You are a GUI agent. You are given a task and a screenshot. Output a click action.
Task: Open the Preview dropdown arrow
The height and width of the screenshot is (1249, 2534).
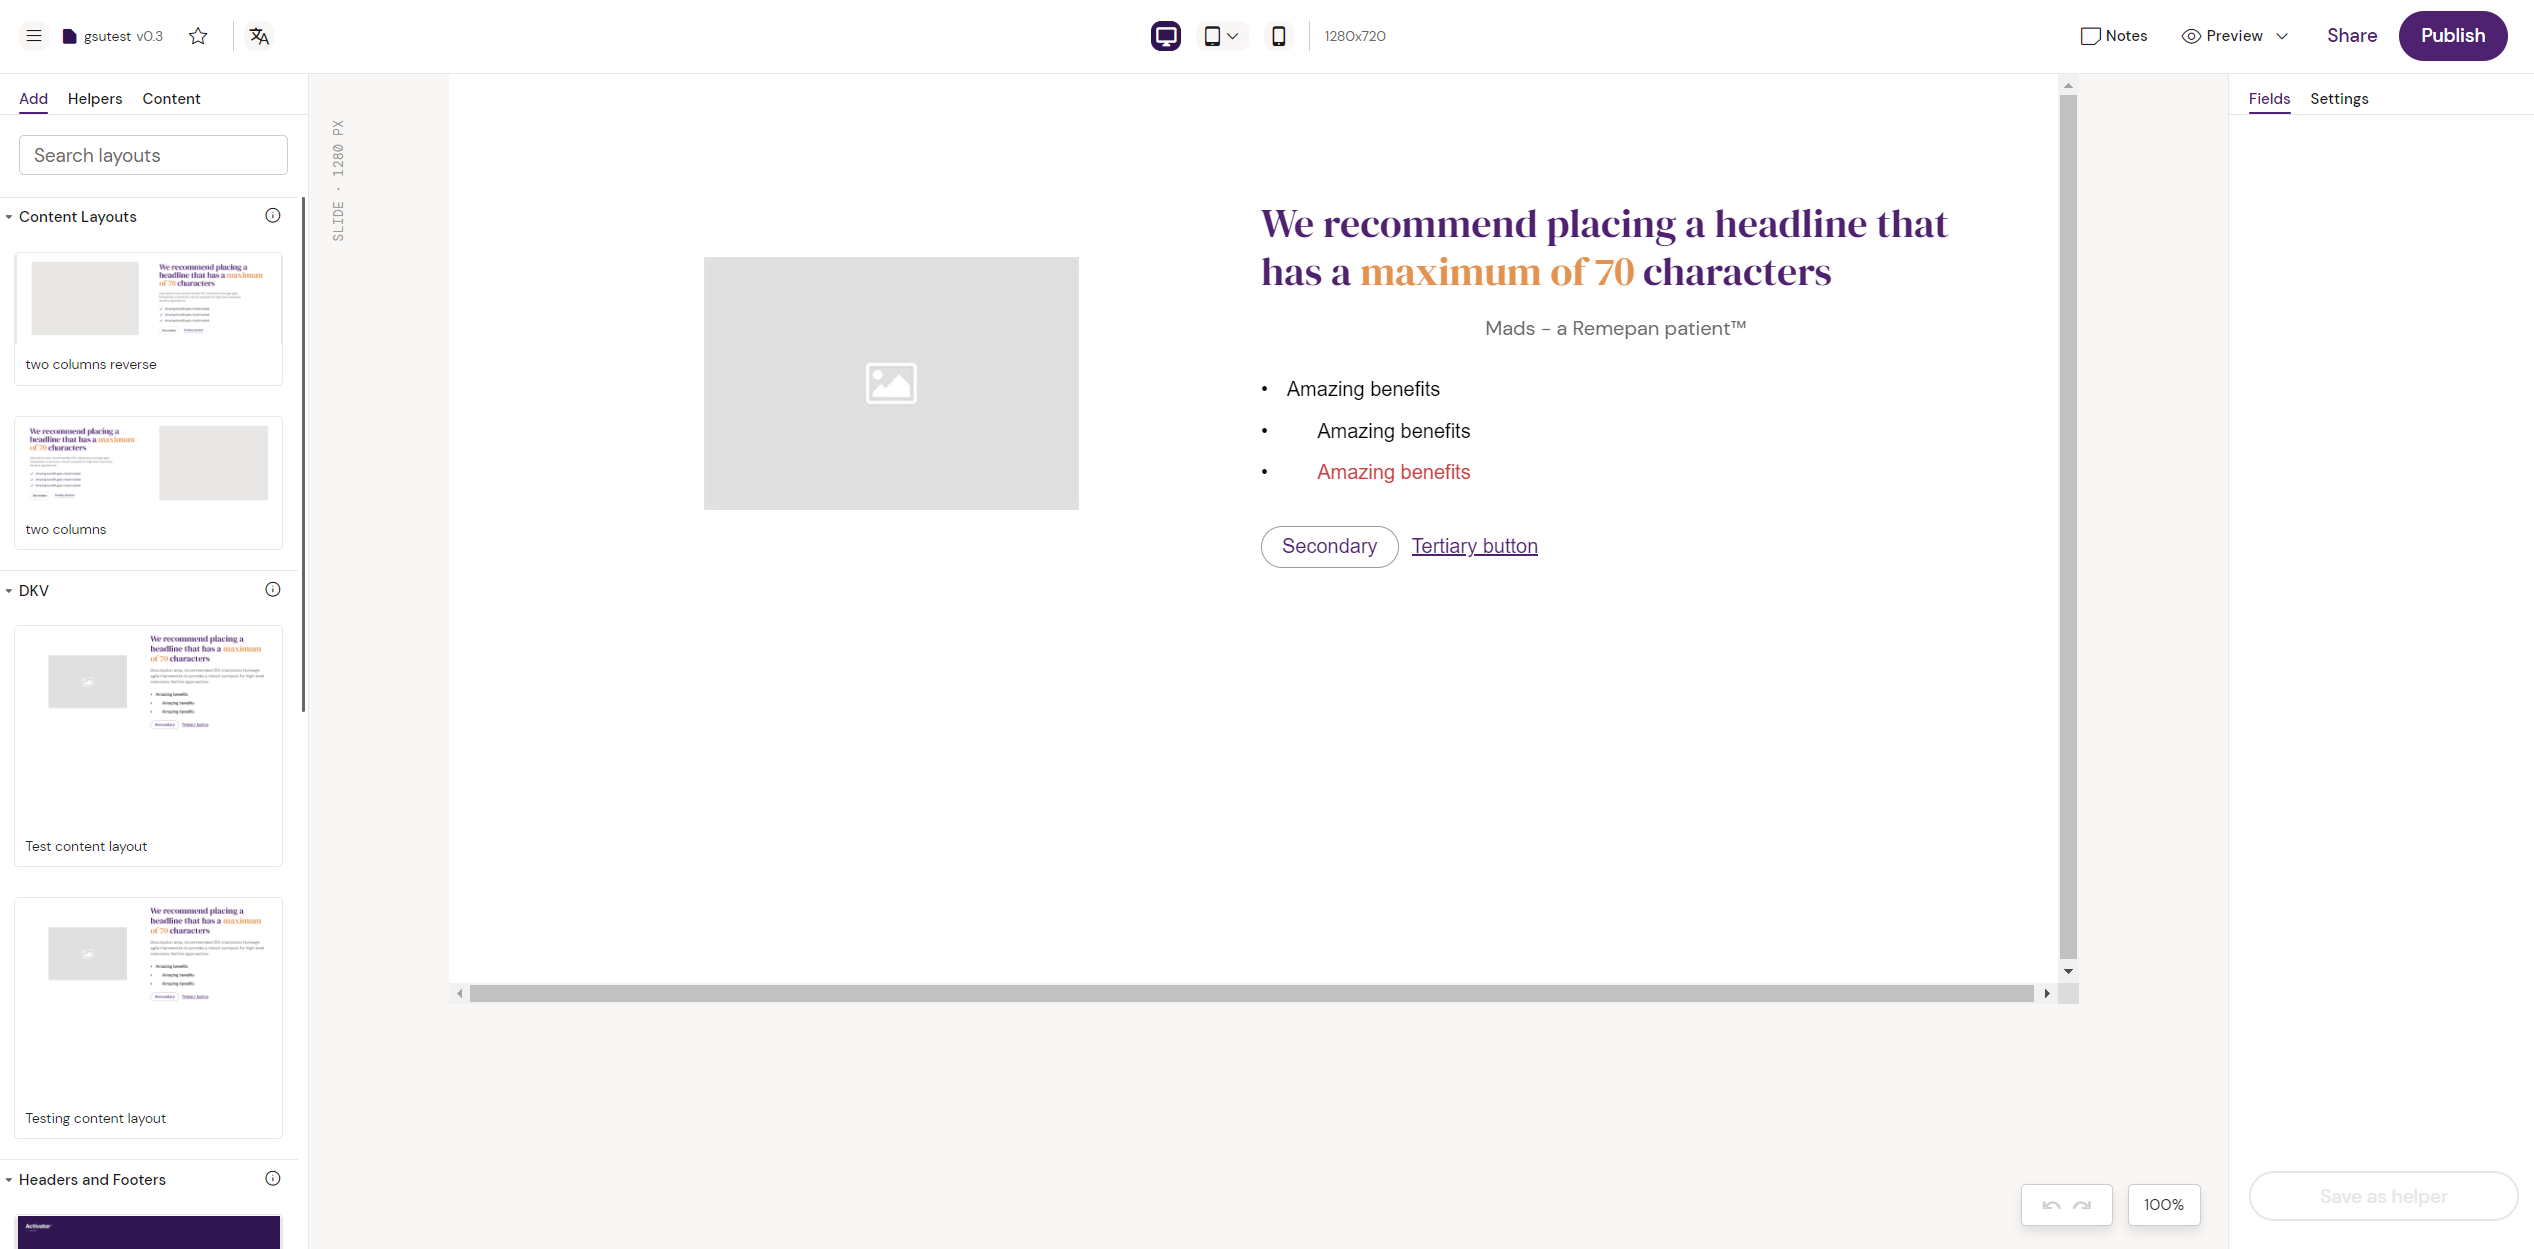[x=2282, y=36]
